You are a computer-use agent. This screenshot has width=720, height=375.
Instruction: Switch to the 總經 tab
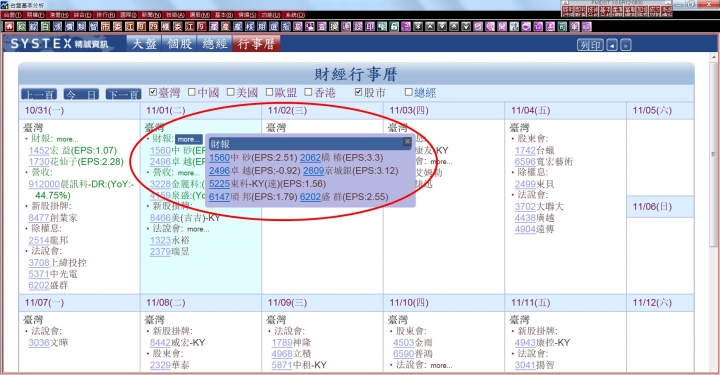point(215,44)
